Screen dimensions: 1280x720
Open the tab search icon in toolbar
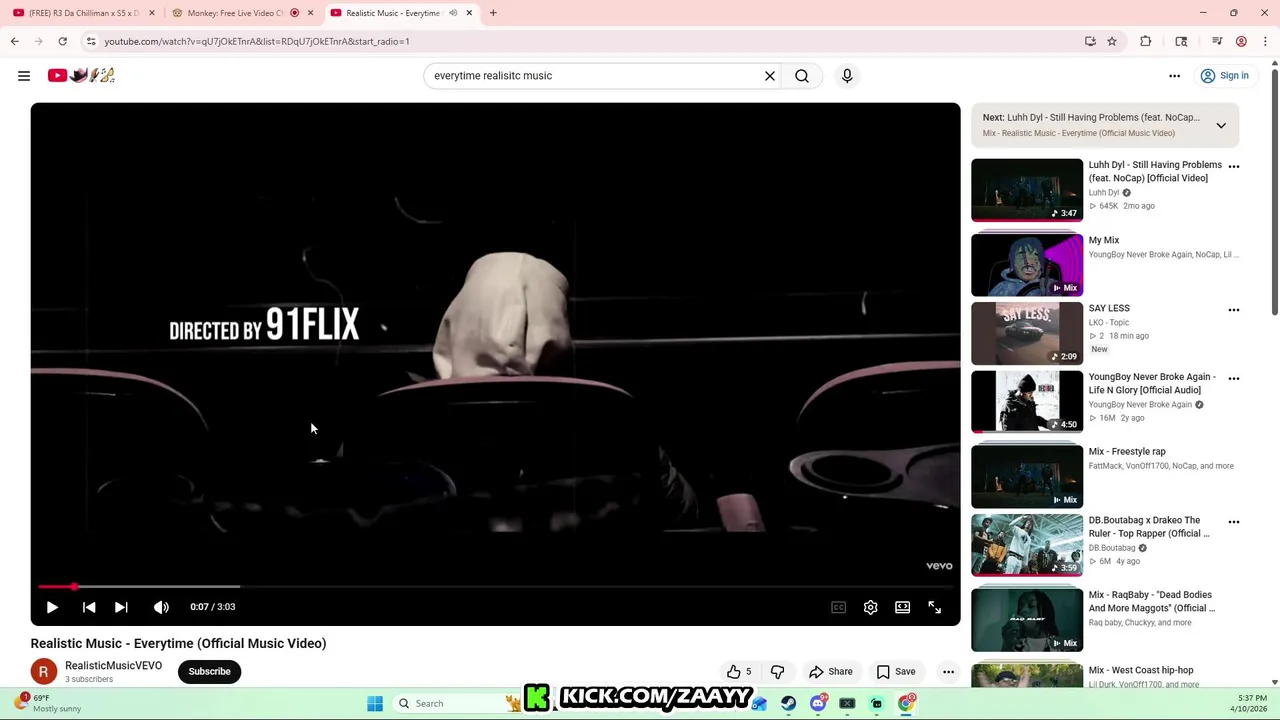pyautogui.click(x=1181, y=41)
